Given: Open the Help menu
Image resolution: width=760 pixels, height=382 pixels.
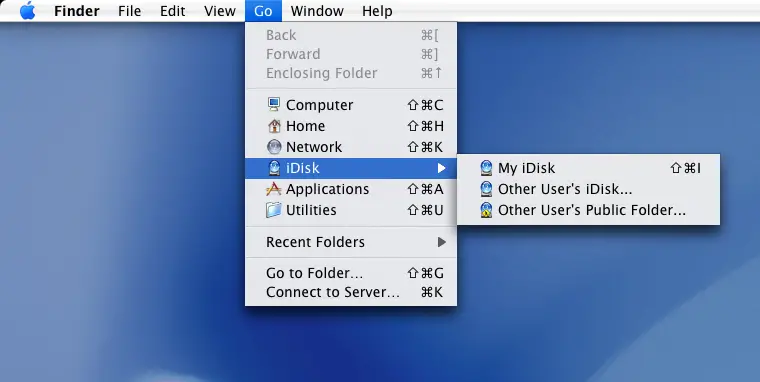Looking at the screenshot, I should click(x=377, y=11).
